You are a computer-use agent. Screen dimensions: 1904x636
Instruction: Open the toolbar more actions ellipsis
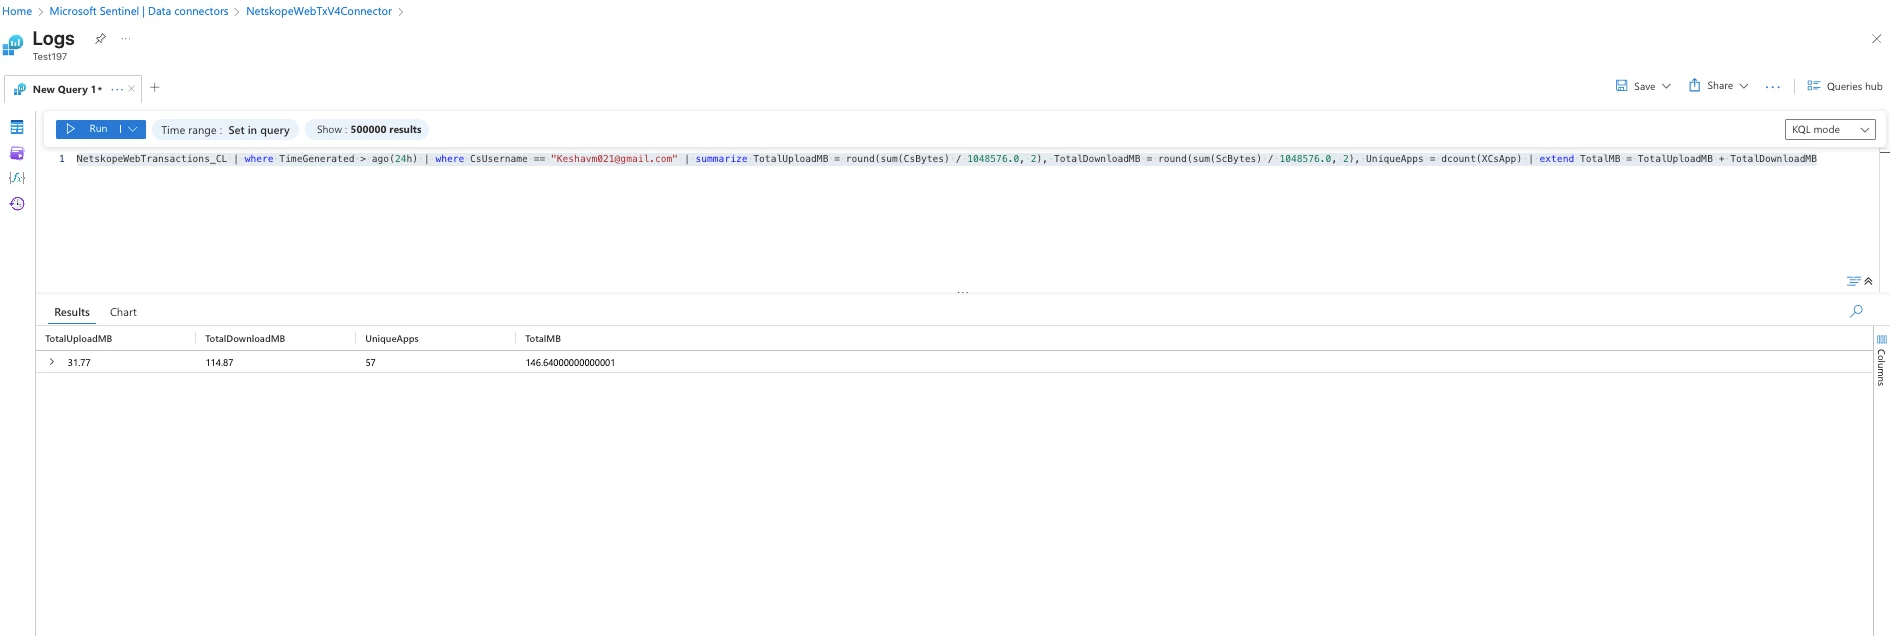pos(1773,87)
